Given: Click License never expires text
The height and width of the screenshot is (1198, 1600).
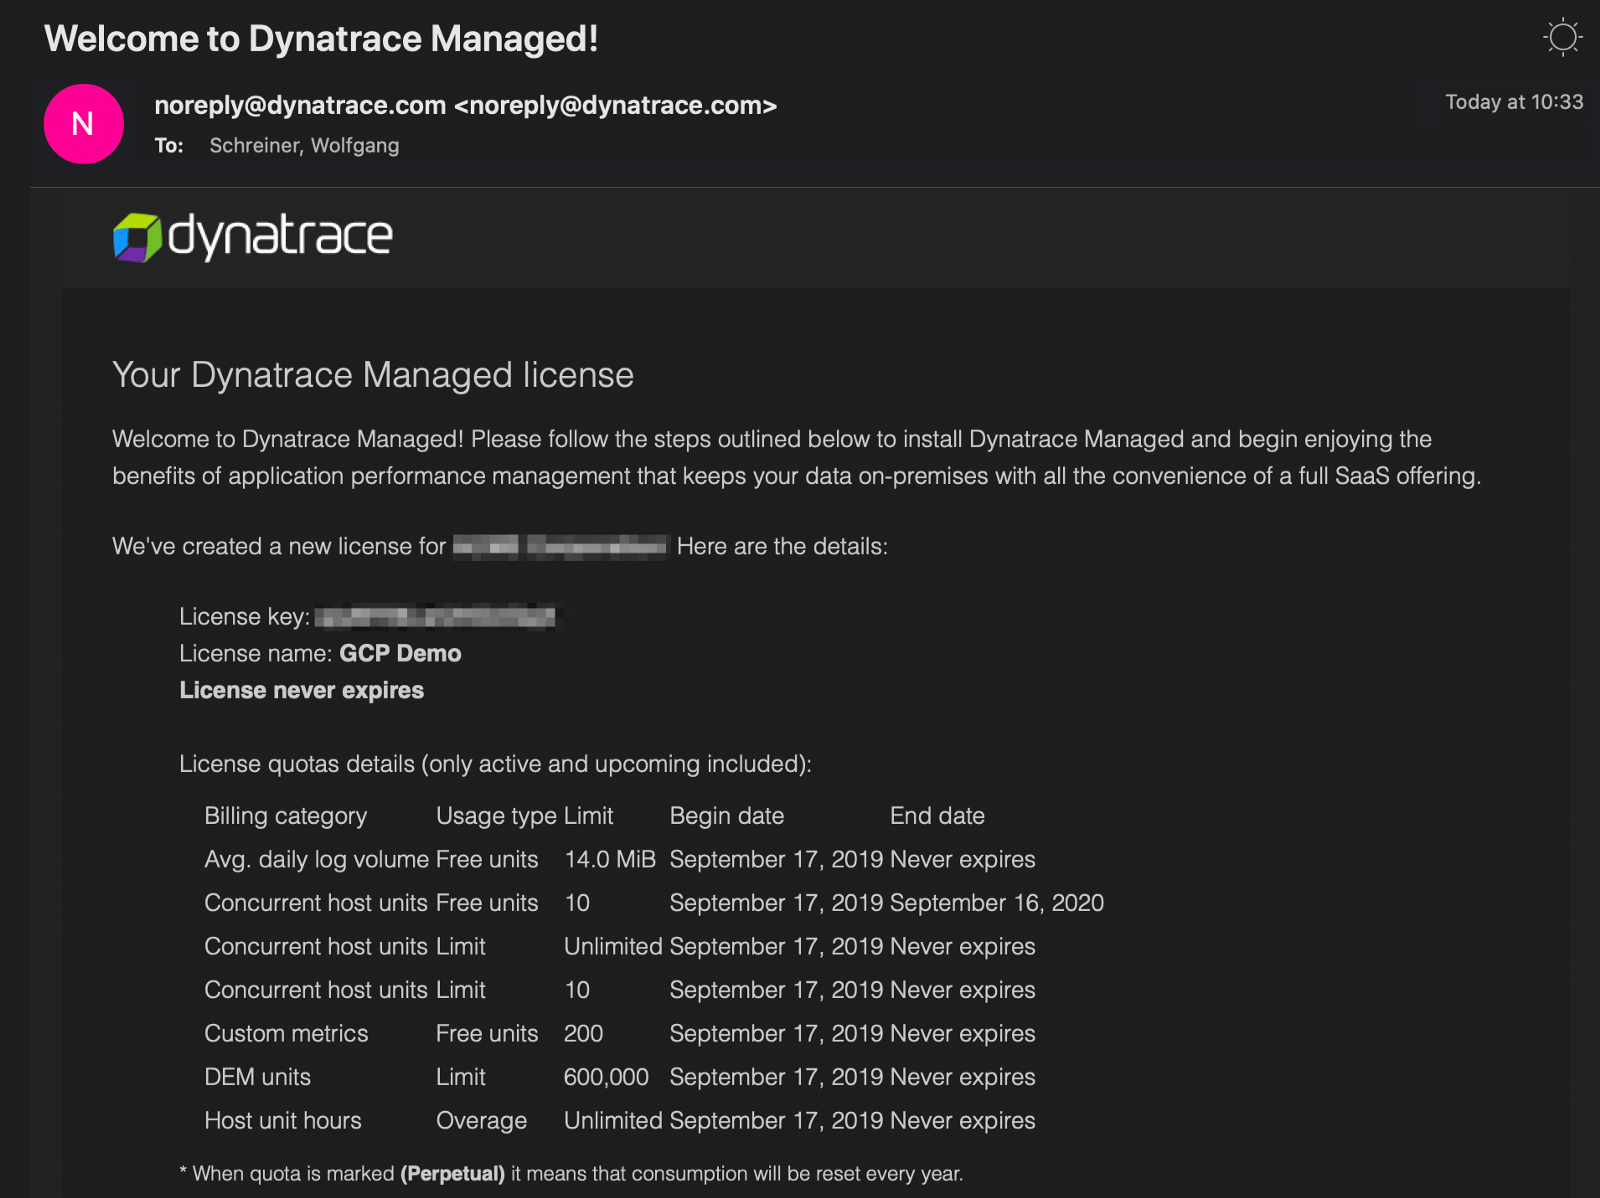Looking at the screenshot, I should (302, 691).
